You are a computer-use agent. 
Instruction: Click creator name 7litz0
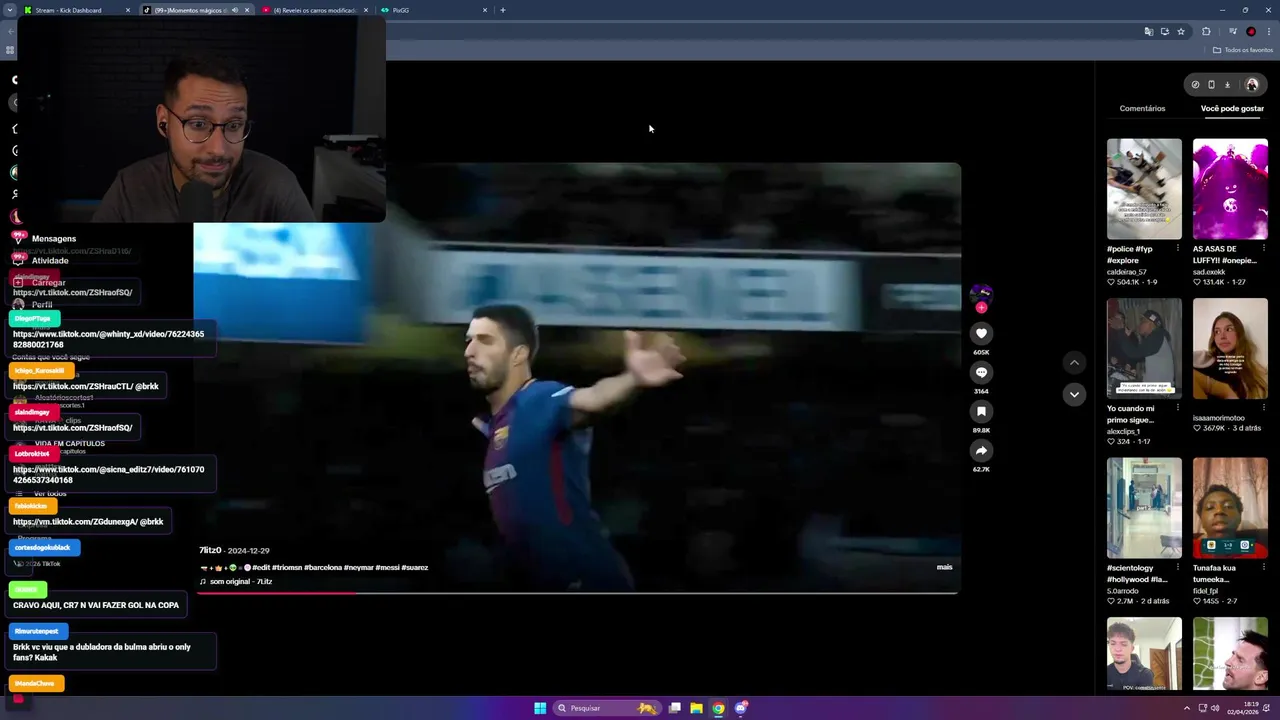coord(210,550)
